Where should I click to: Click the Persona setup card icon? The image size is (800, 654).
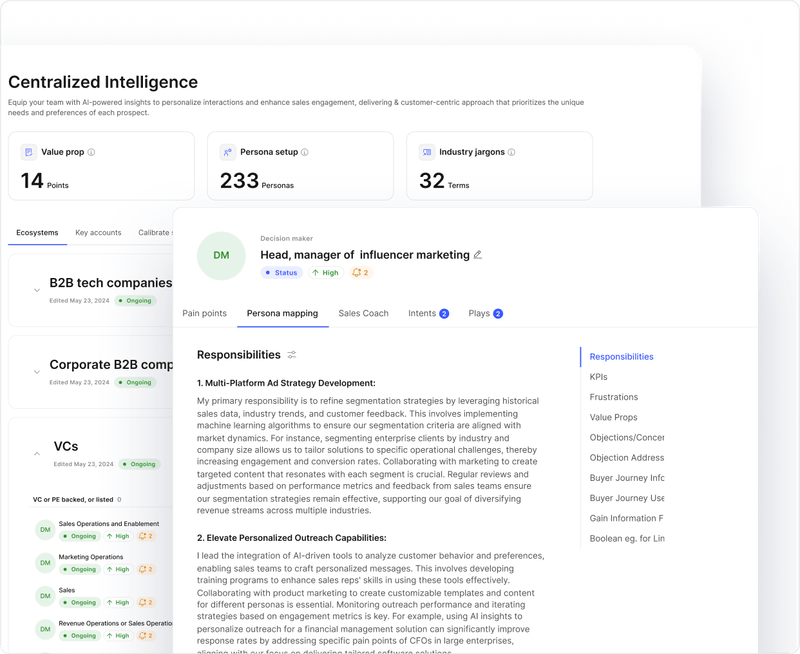(228, 152)
